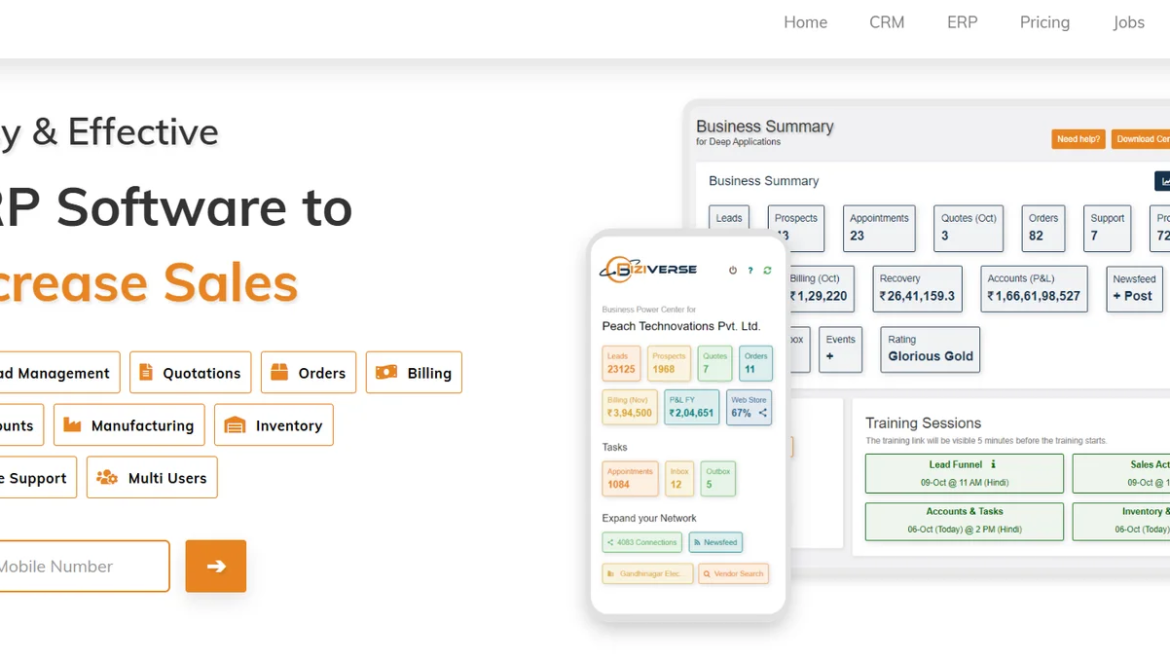Click the Need help? button
The width and height of the screenshot is (1170, 660).
coord(1078,139)
